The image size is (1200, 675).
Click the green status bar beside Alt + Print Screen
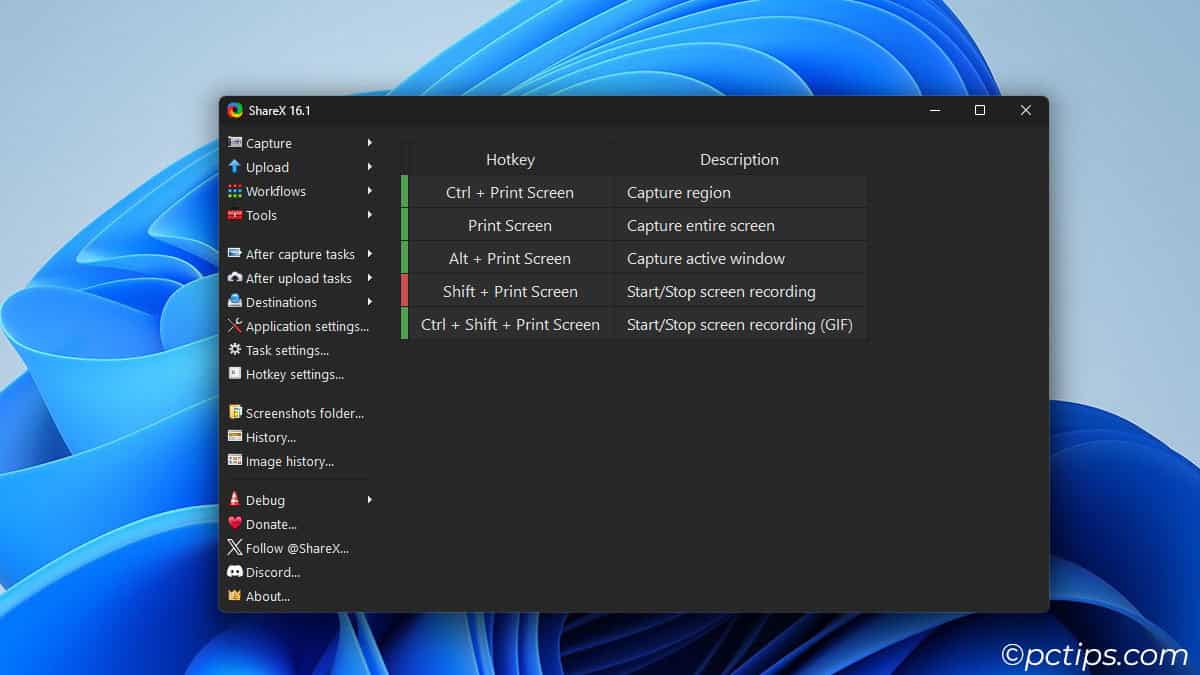coord(404,258)
